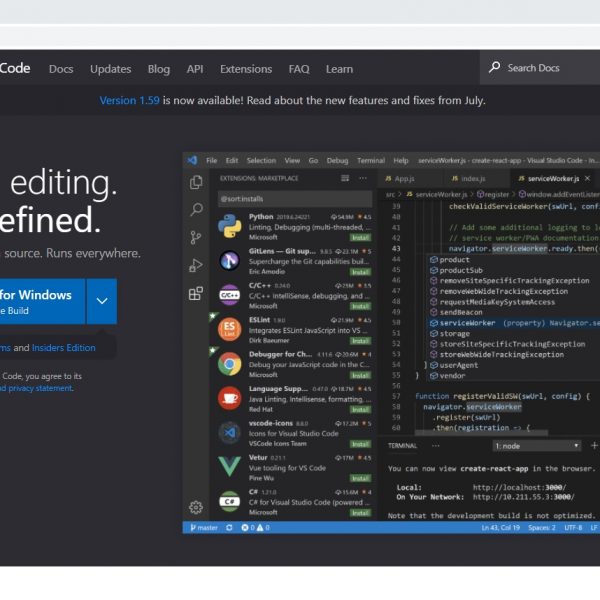This screenshot has width=600, height=600.
Task: Click the magnifier icon beside Search Docs
Action: coord(495,68)
